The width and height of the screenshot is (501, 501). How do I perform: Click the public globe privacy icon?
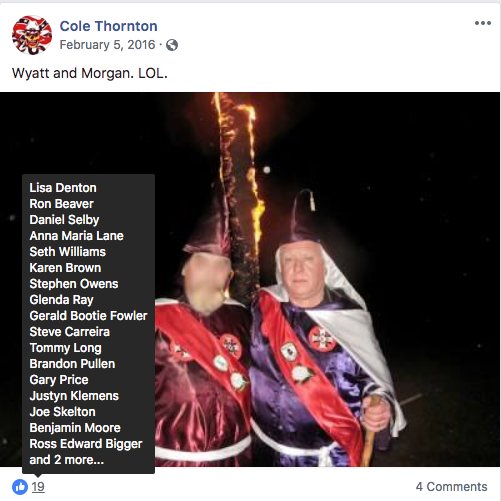point(172,45)
